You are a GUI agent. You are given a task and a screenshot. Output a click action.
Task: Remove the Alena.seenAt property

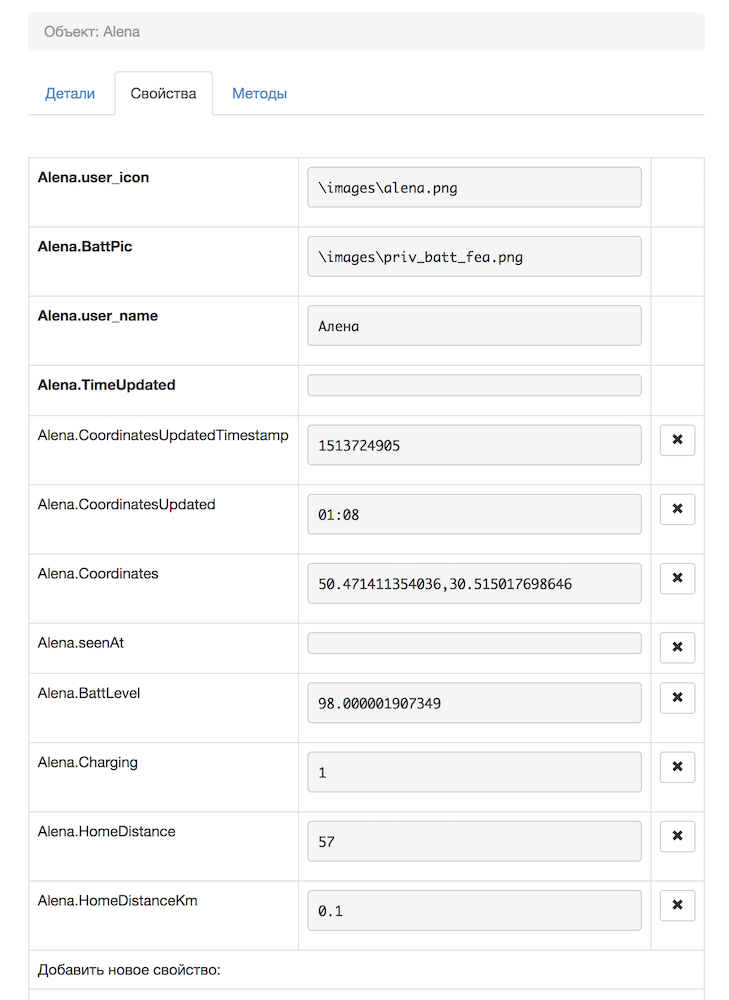(x=677, y=648)
